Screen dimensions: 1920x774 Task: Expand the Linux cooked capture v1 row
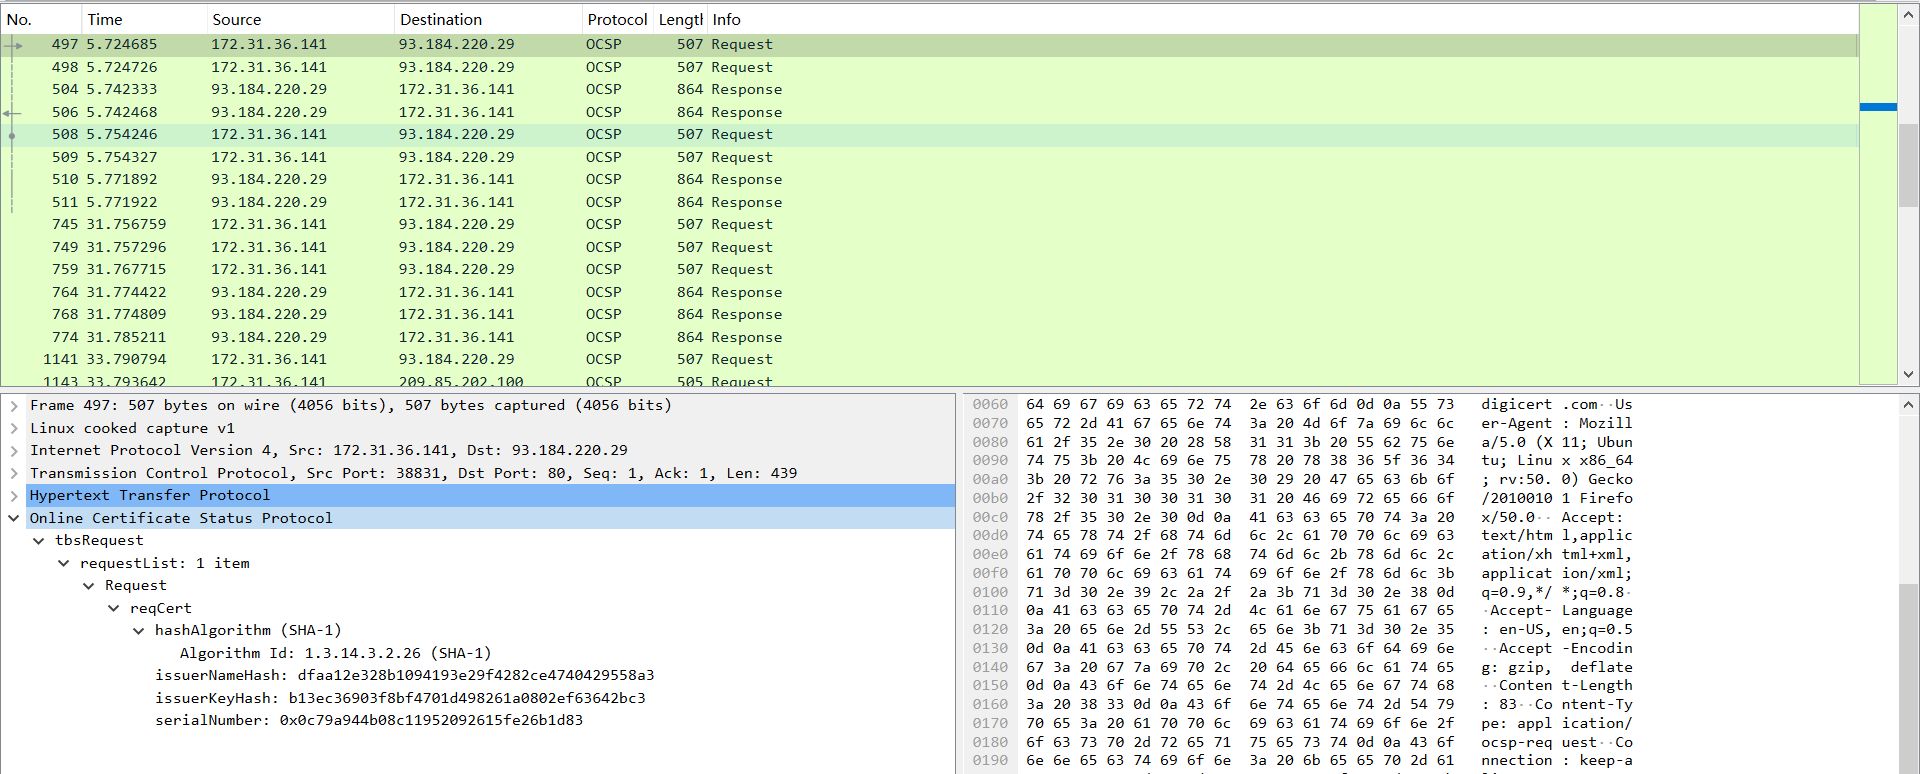coord(14,428)
